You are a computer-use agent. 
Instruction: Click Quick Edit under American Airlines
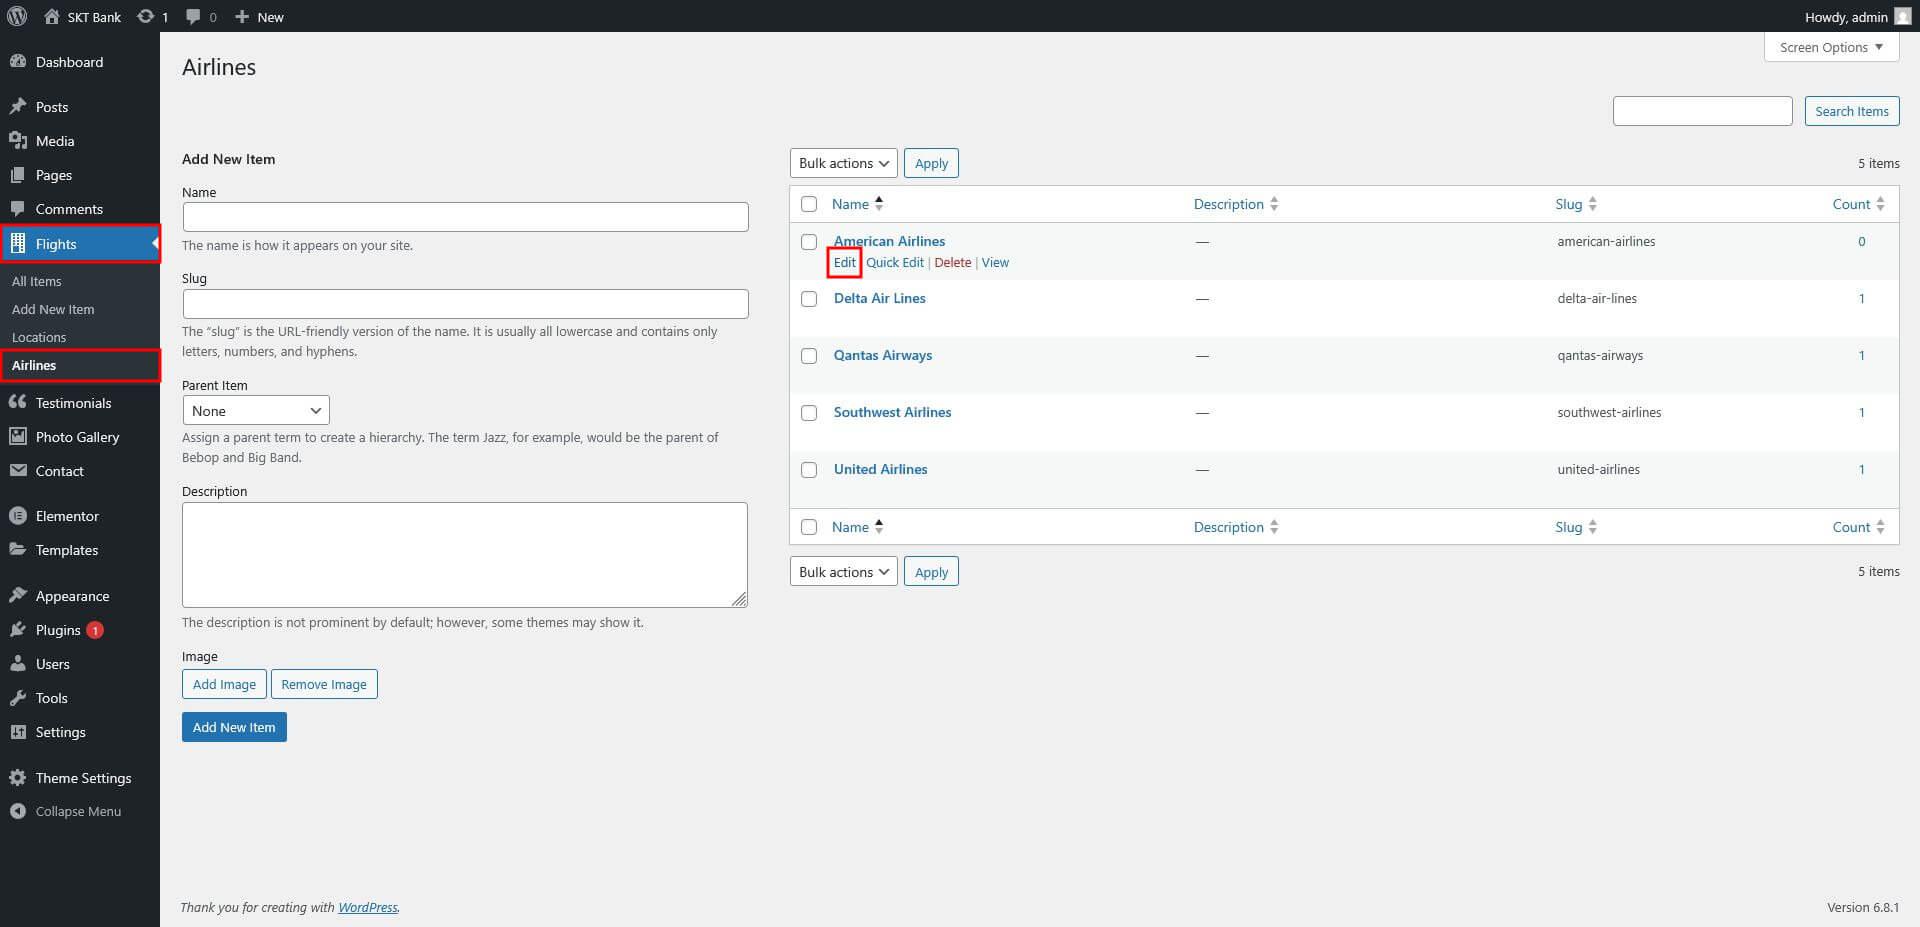click(895, 262)
